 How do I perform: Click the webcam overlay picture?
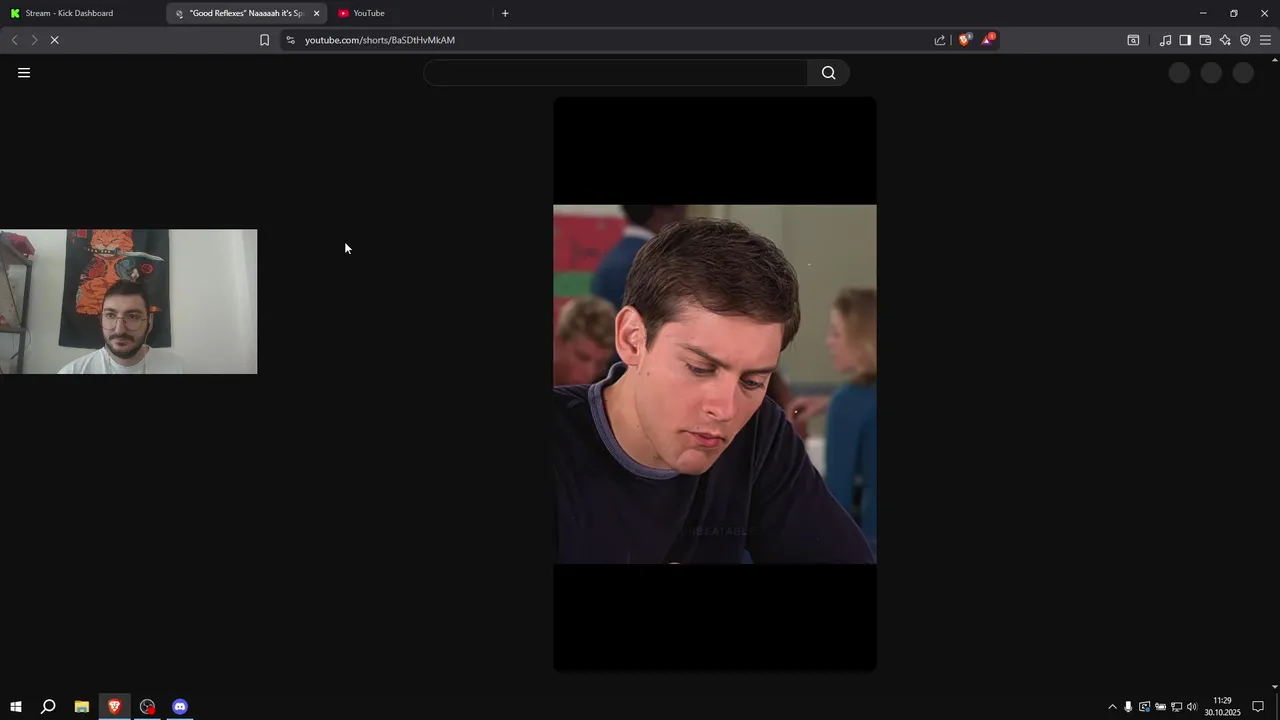tap(128, 302)
